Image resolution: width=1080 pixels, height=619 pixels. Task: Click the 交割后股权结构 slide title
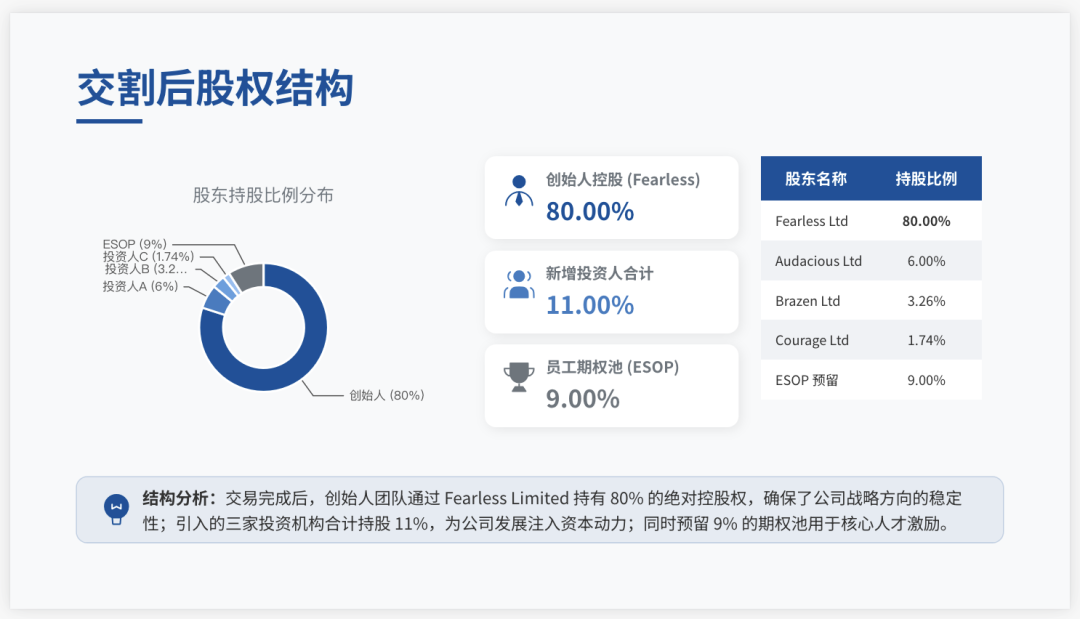tap(215, 88)
